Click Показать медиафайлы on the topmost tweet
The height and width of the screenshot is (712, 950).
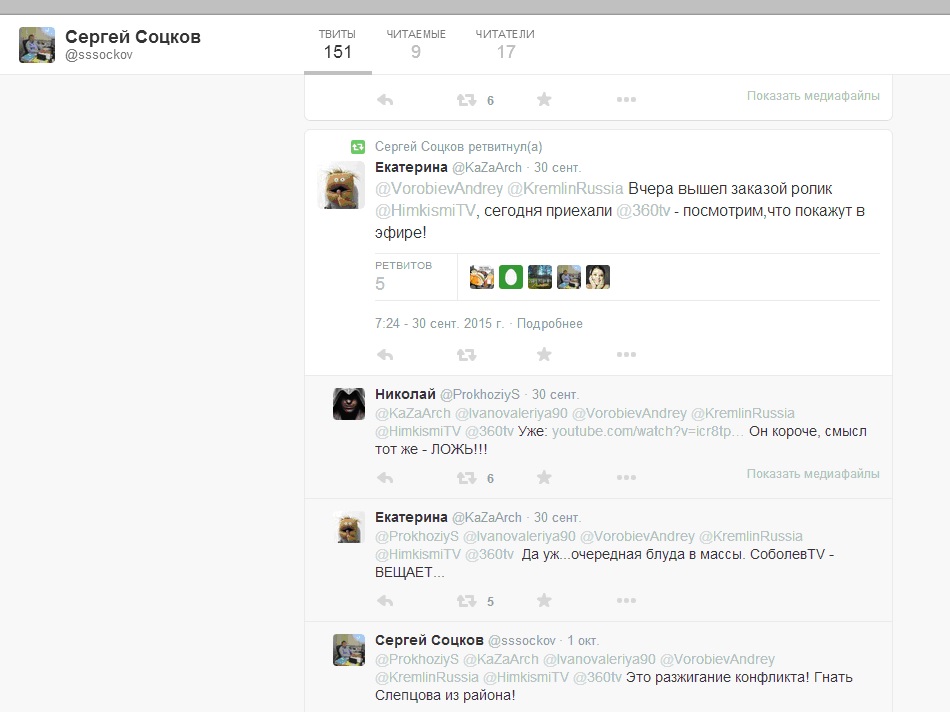(x=813, y=96)
